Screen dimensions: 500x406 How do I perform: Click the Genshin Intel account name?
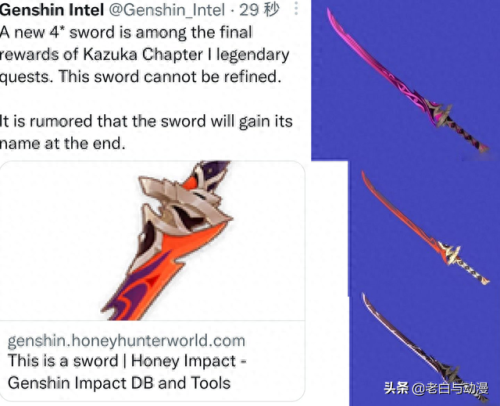pyautogui.click(x=52, y=10)
